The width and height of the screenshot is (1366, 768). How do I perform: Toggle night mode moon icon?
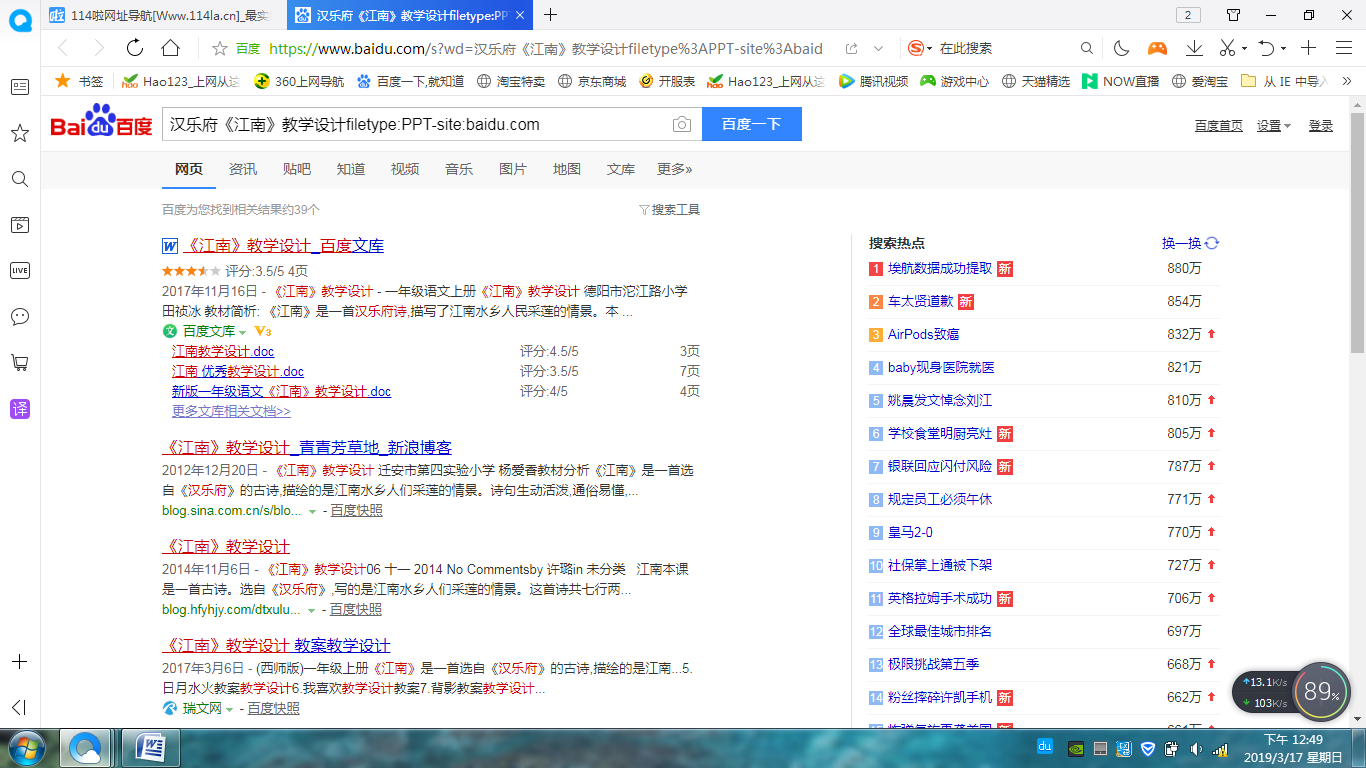coord(1121,48)
